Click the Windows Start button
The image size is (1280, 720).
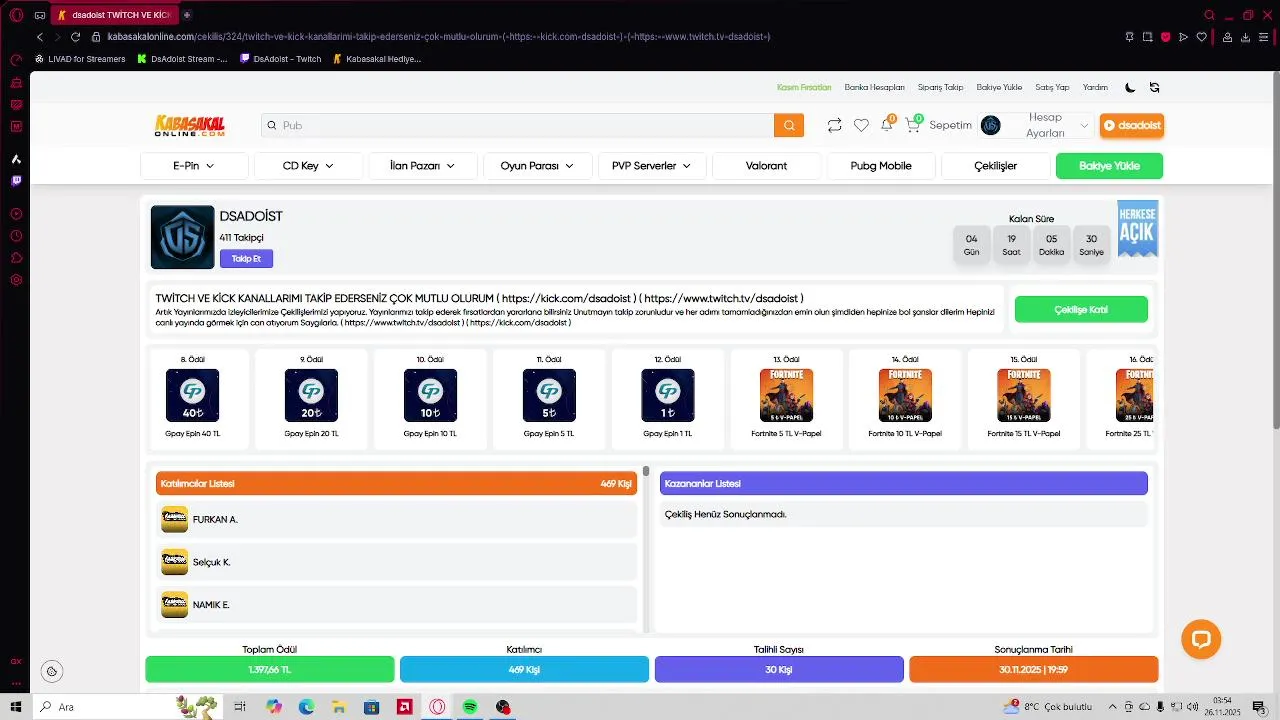[x=16, y=707]
